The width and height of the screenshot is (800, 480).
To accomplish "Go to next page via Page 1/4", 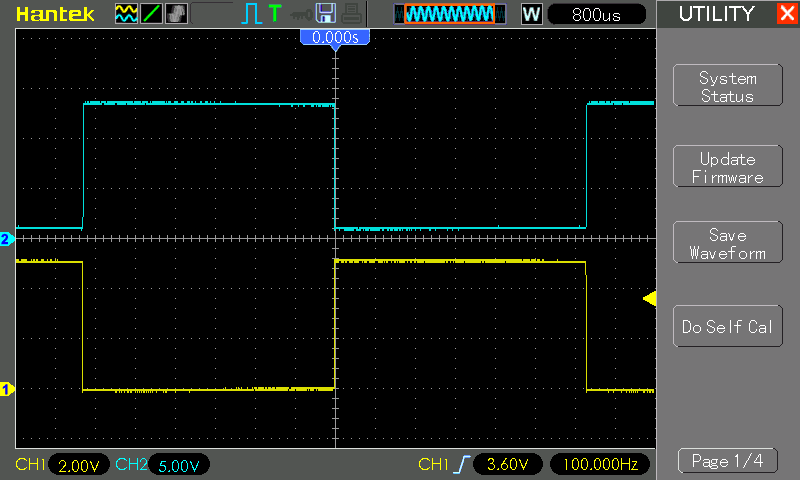I will (x=728, y=461).
